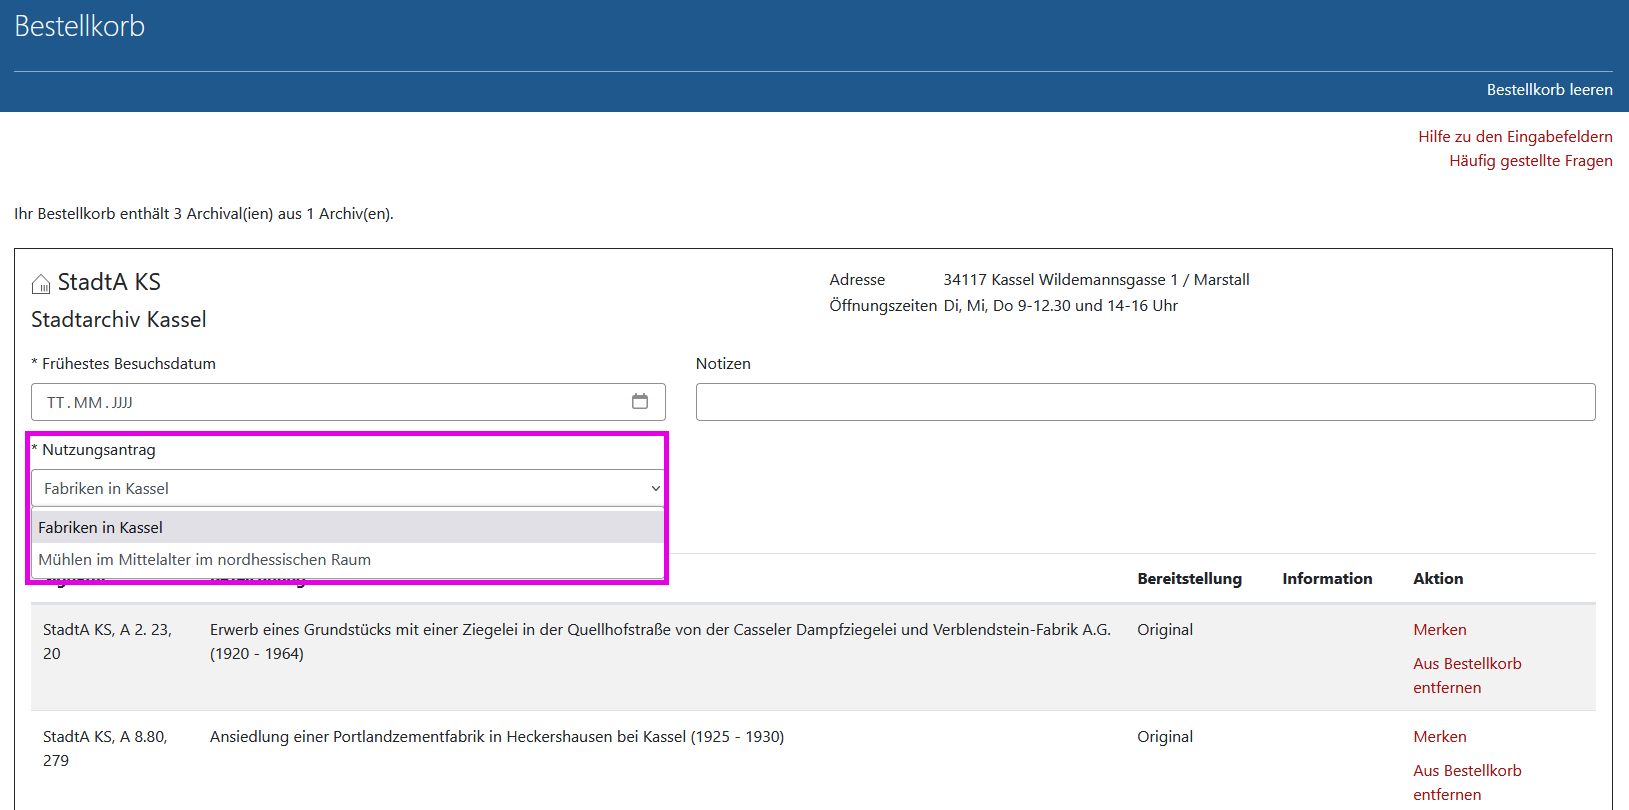Click the 'Nutzungsantrag' field label
Image resolution: width=1629 pixels, height=810 pixels.
point(99,450)
